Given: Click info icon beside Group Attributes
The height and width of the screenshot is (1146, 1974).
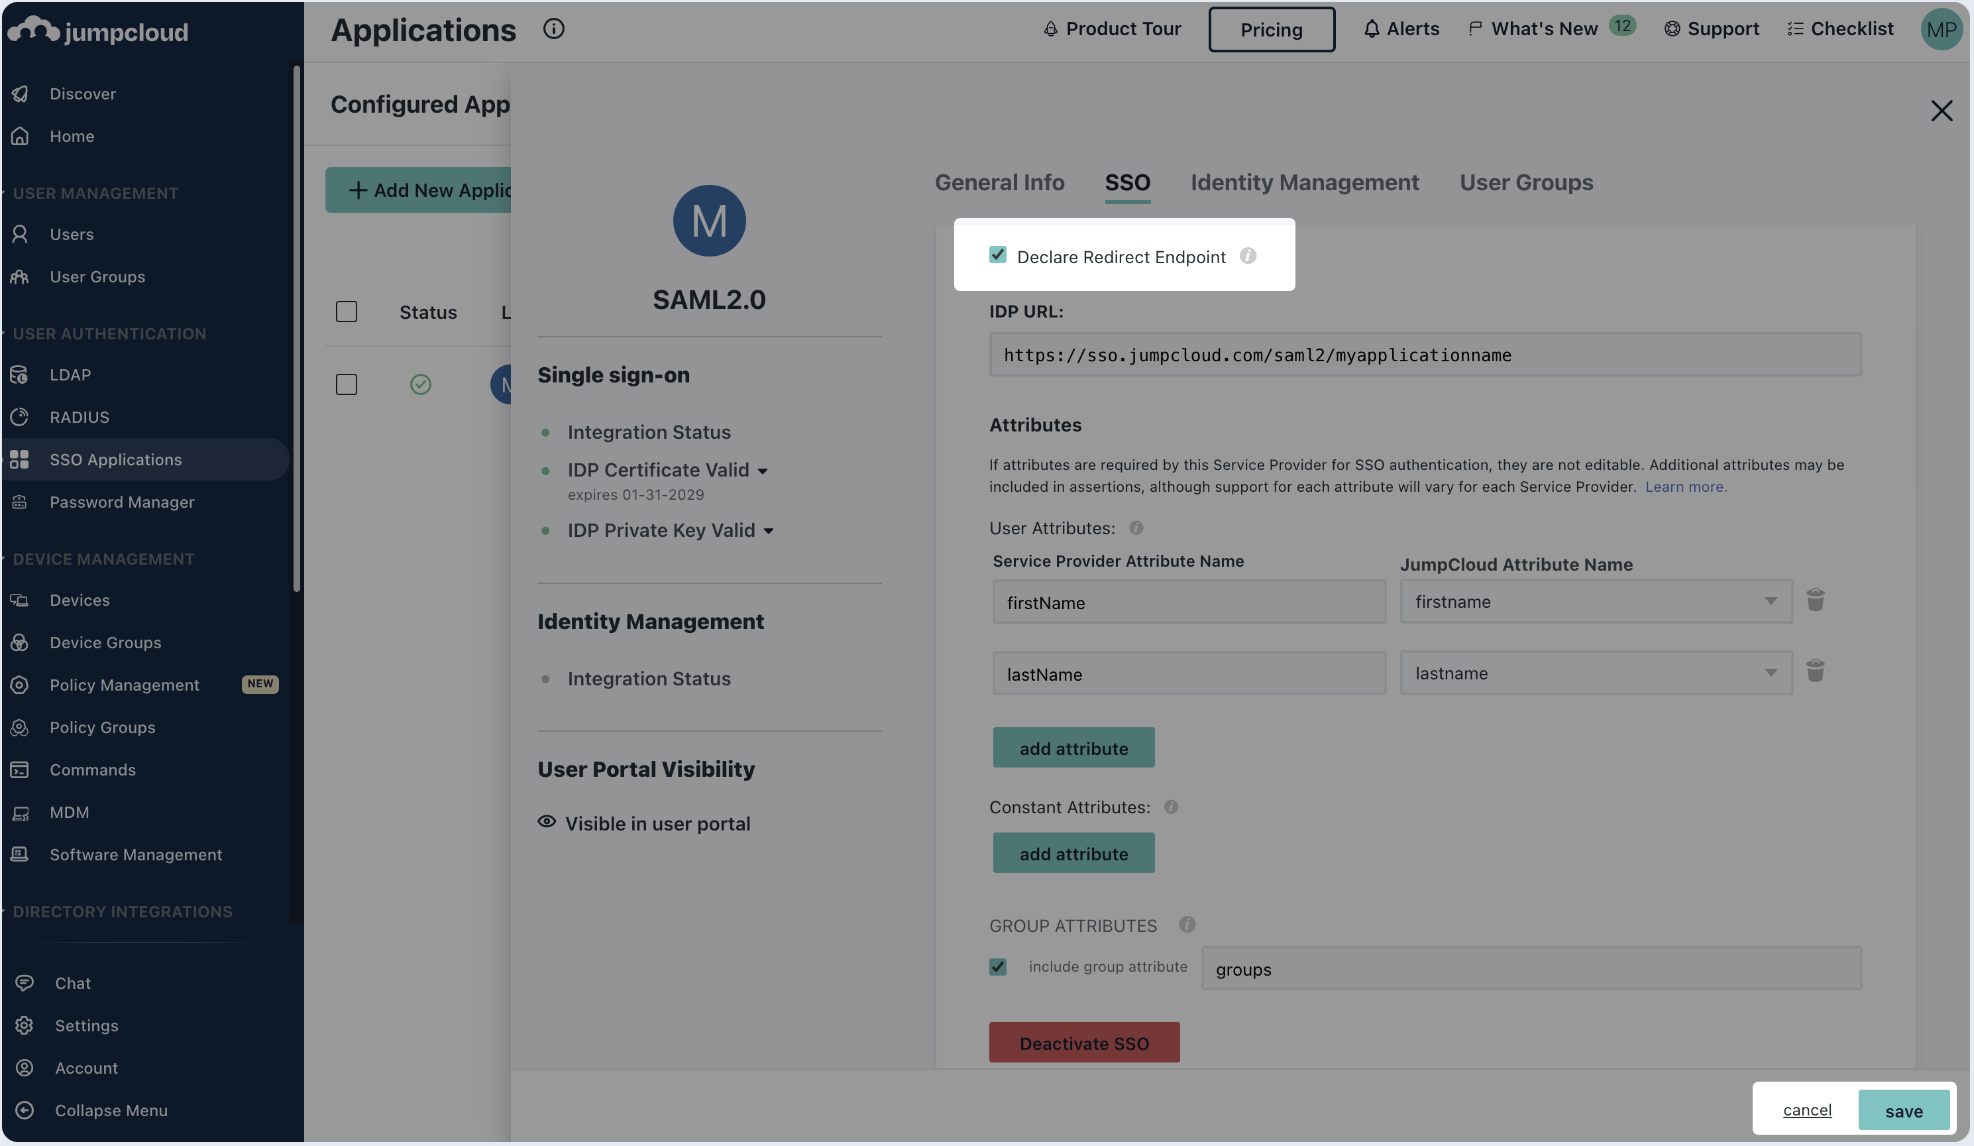Looking at the screenshot, I should pyautogui.click(x=1187, y=925).
